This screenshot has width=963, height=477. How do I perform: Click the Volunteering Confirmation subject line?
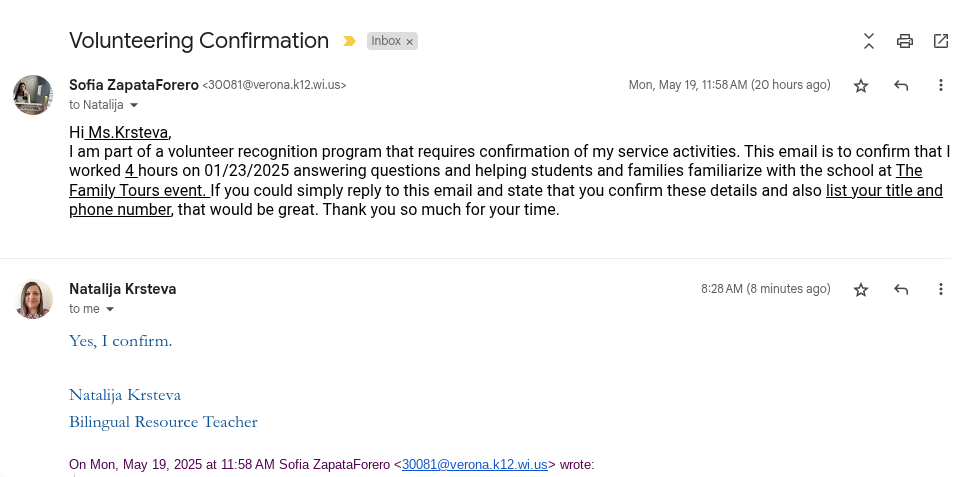tap(199, 41)
